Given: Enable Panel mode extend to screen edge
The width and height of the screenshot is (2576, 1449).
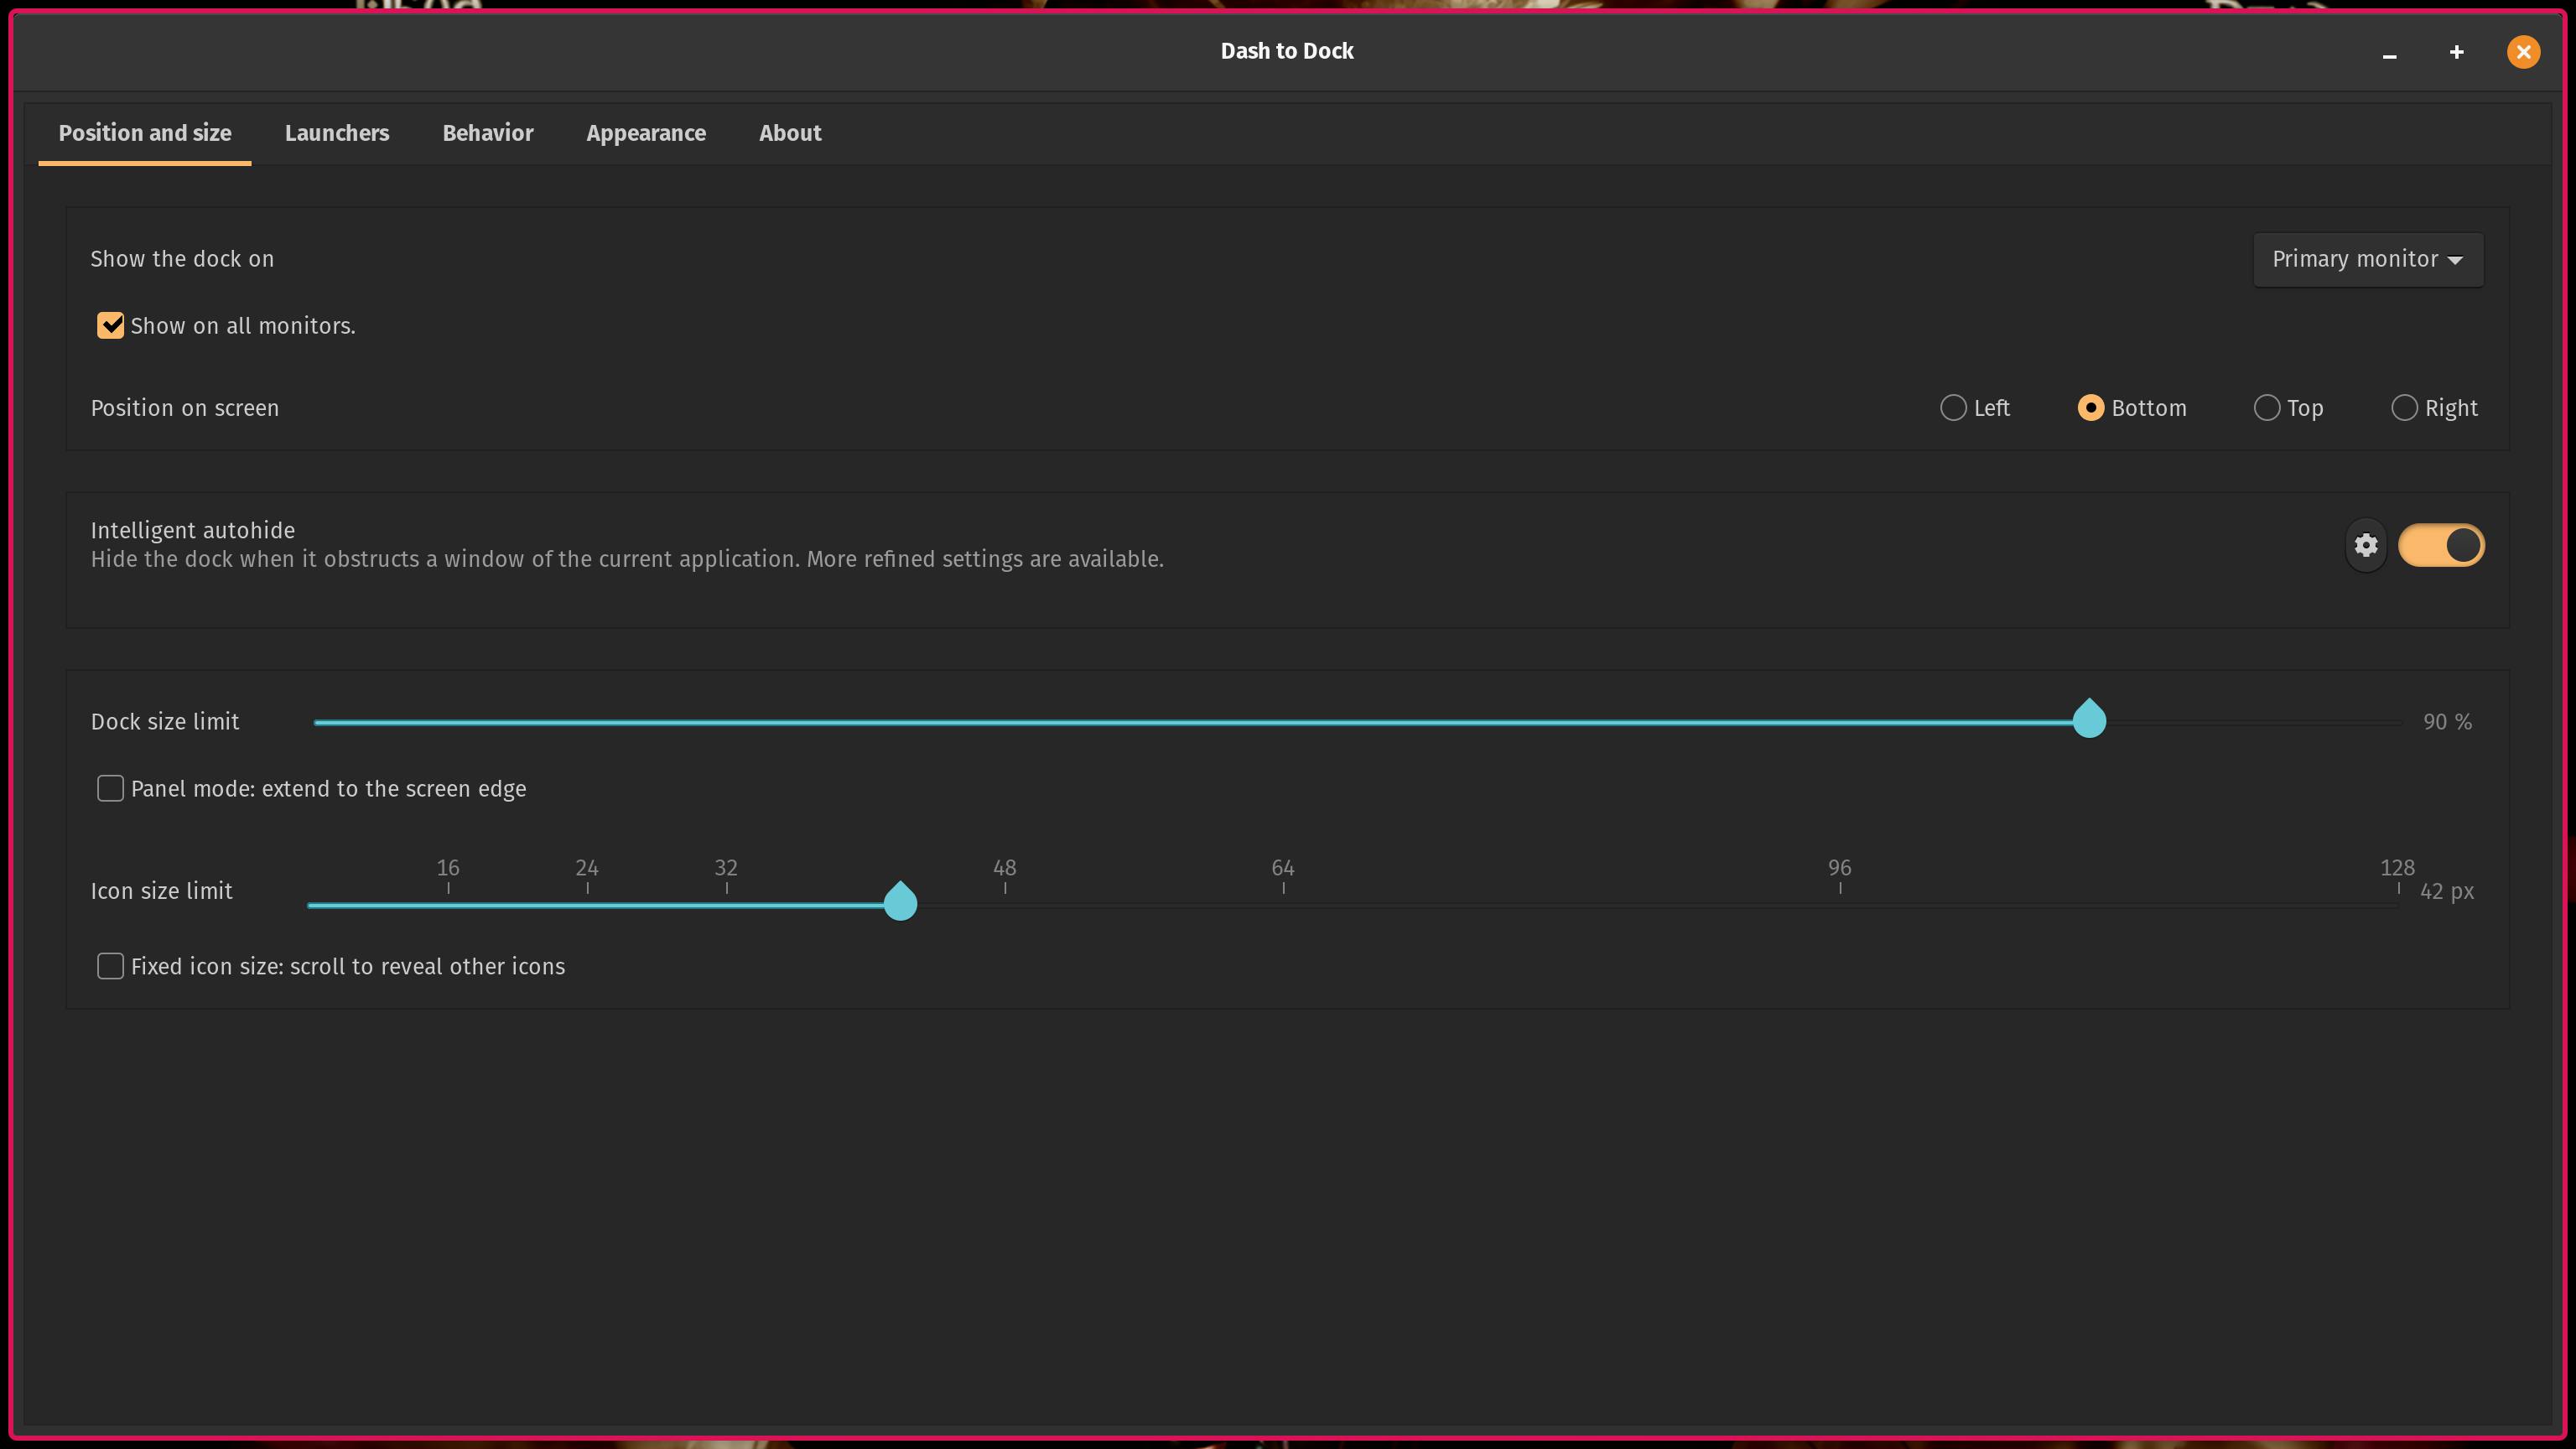Looking at the screenshot, I should coord(110,787).
